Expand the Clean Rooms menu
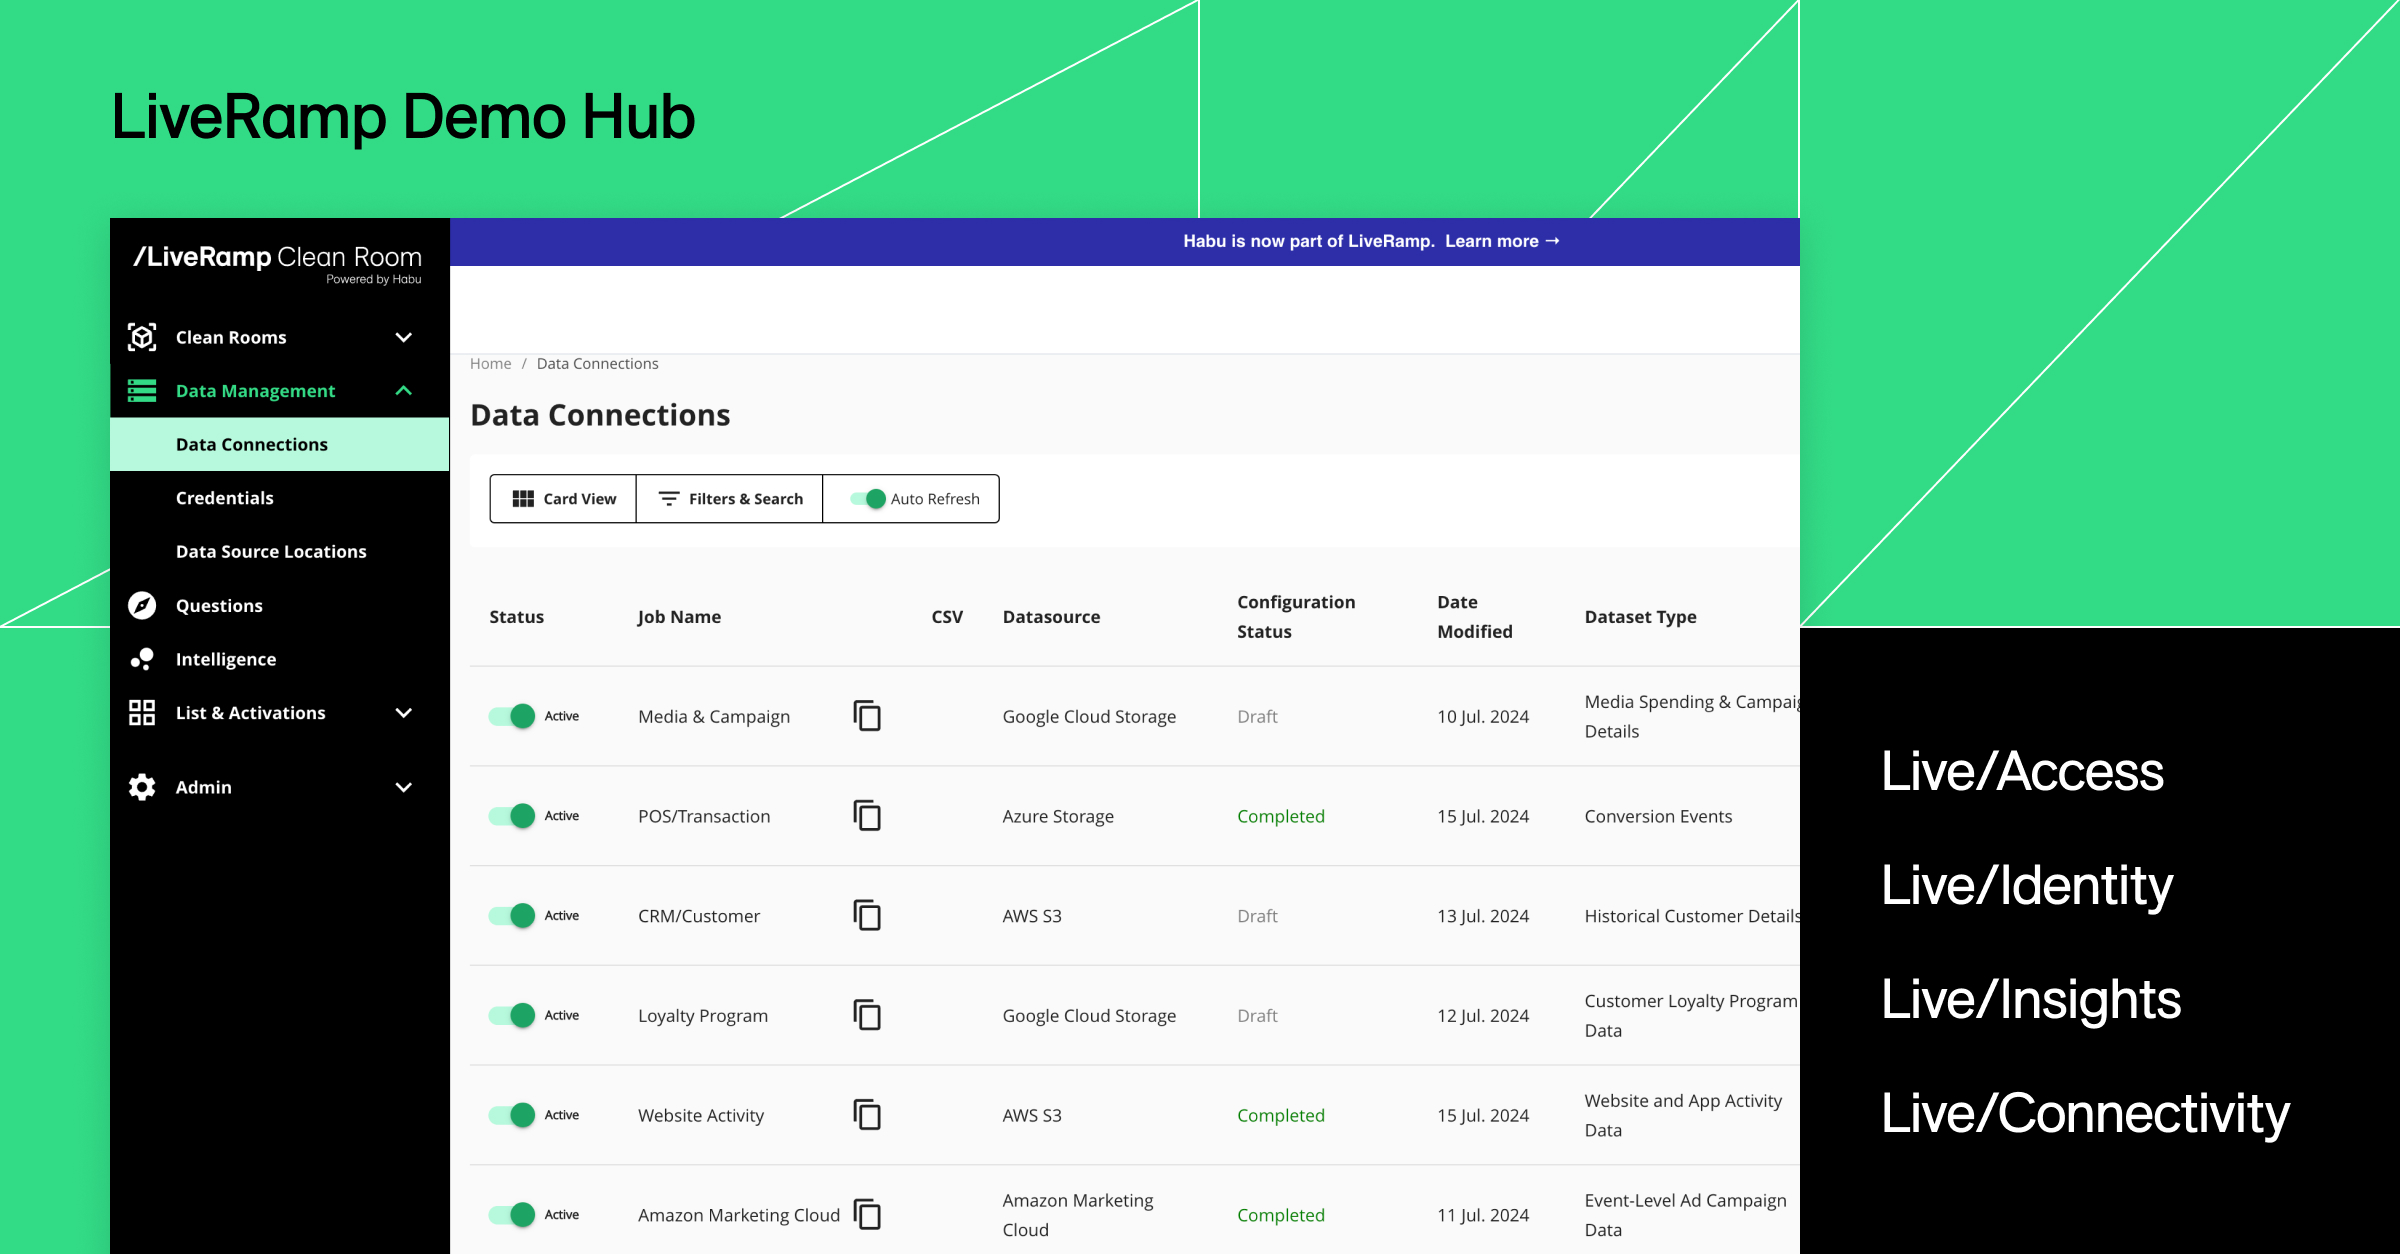Screen dimensions: 2400x1254 [x=404, y=337]
